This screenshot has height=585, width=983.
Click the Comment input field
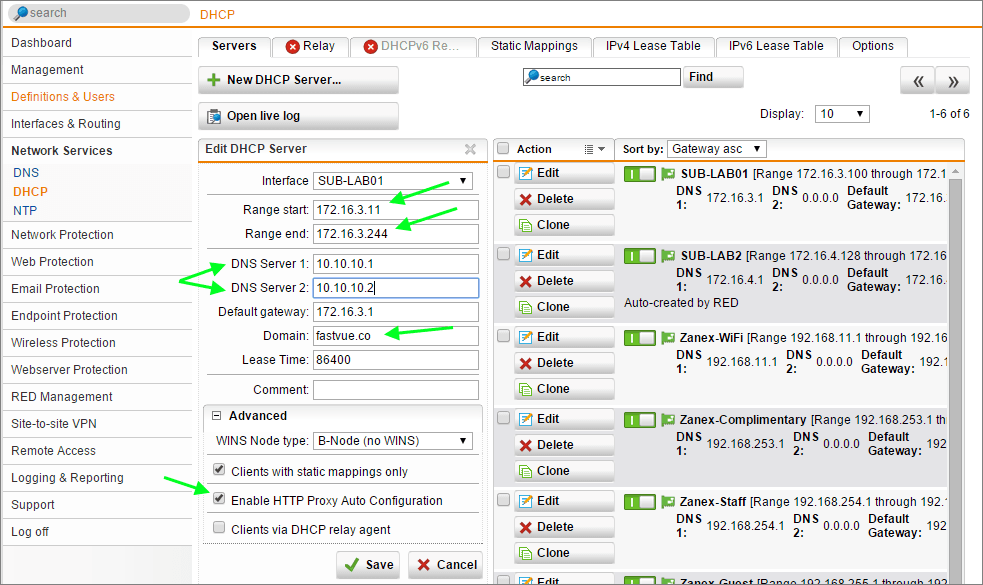click(396, 389)
